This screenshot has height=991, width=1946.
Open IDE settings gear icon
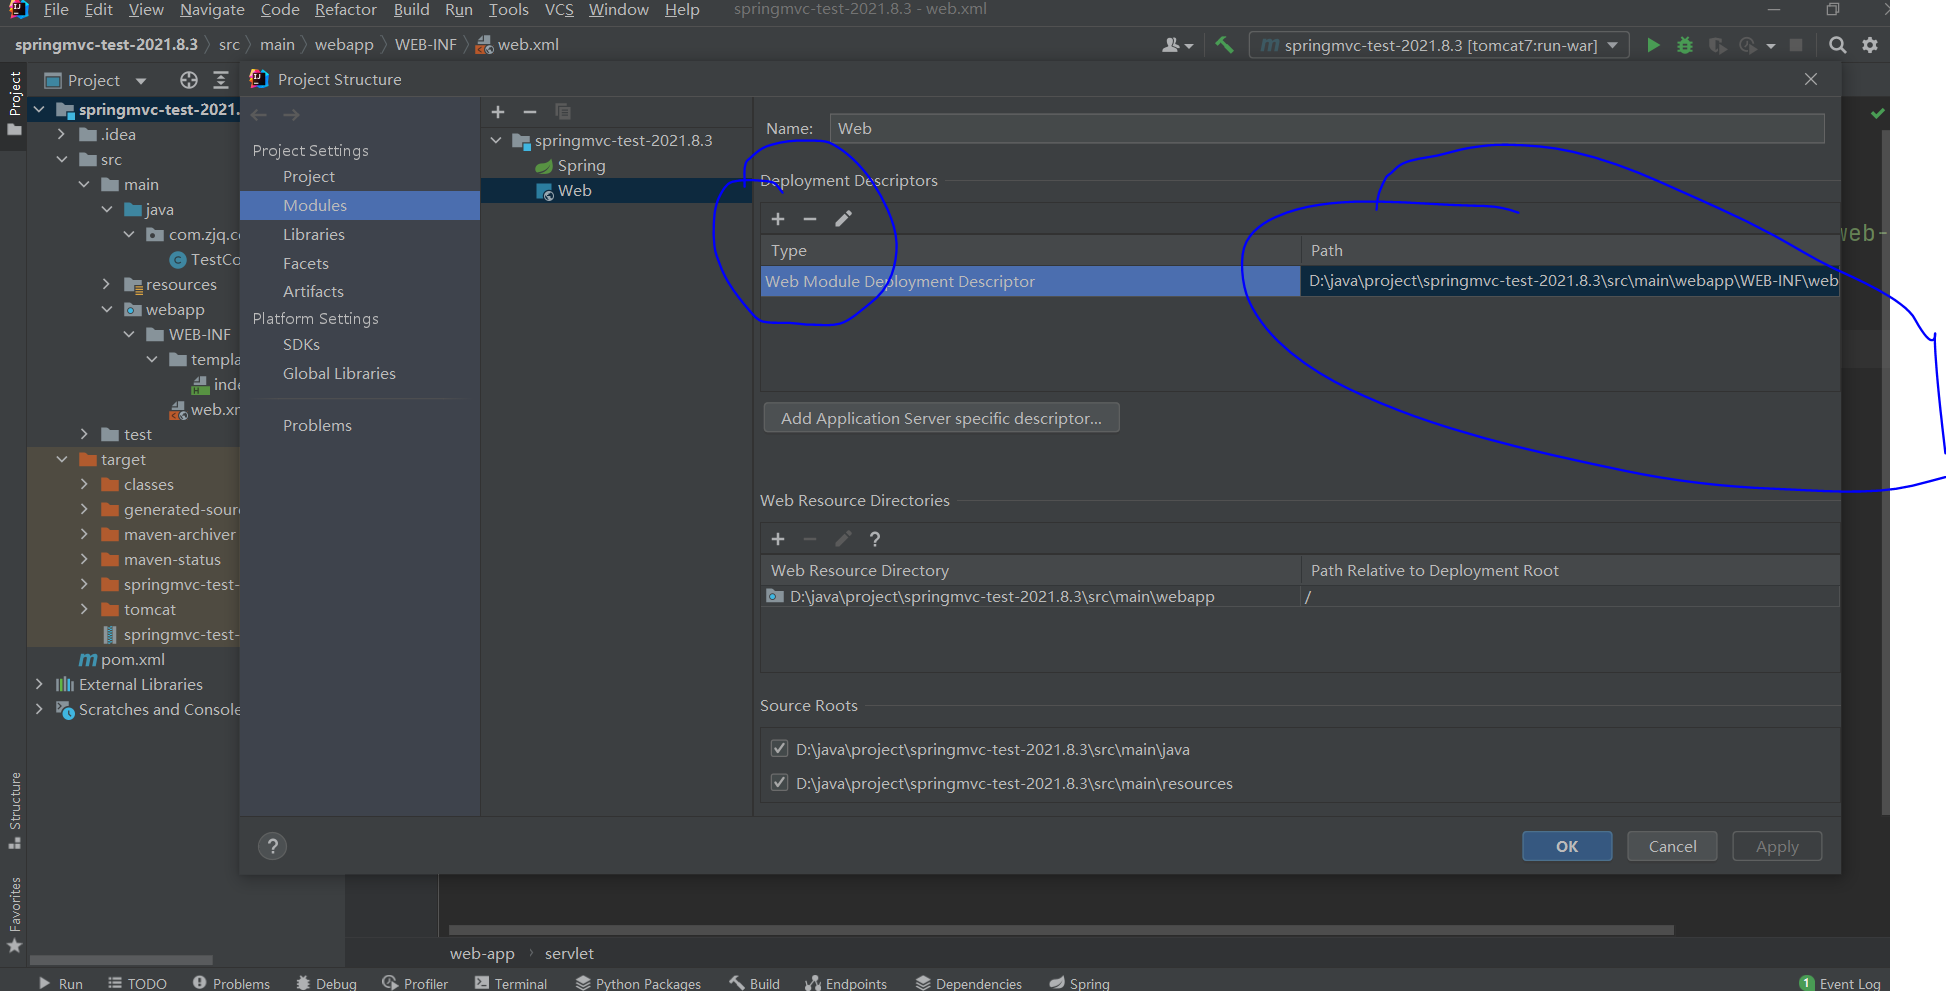(x=1870, y=45)
